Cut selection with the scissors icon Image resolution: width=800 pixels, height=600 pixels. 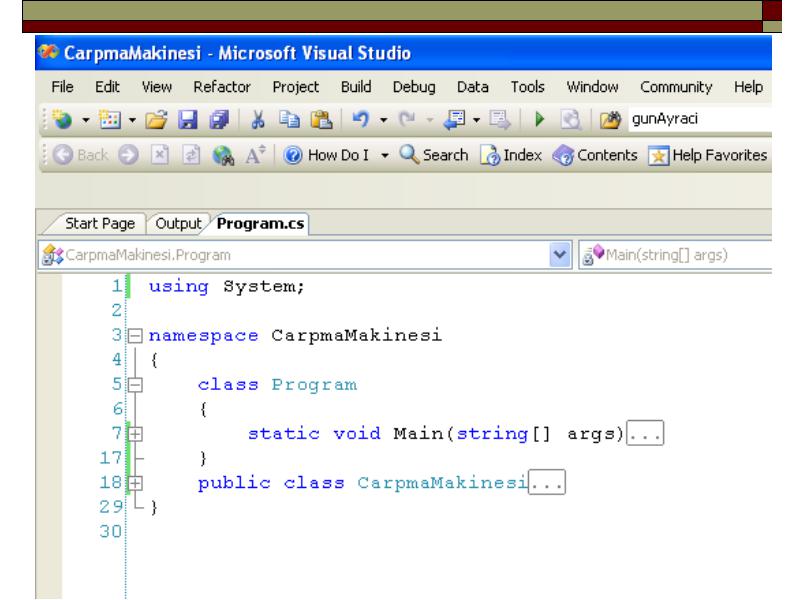tap(258, 120)
